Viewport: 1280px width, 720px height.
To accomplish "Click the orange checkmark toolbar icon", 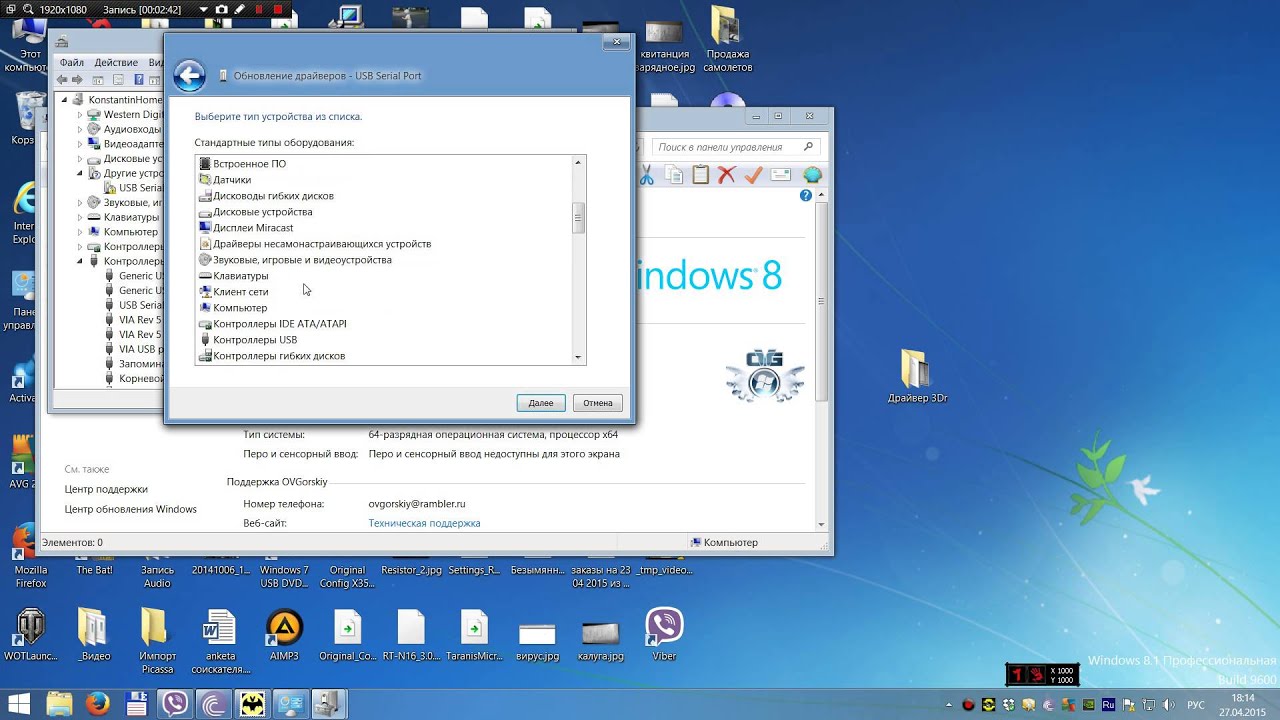I will pyautogui.click(x=753, y=175).
